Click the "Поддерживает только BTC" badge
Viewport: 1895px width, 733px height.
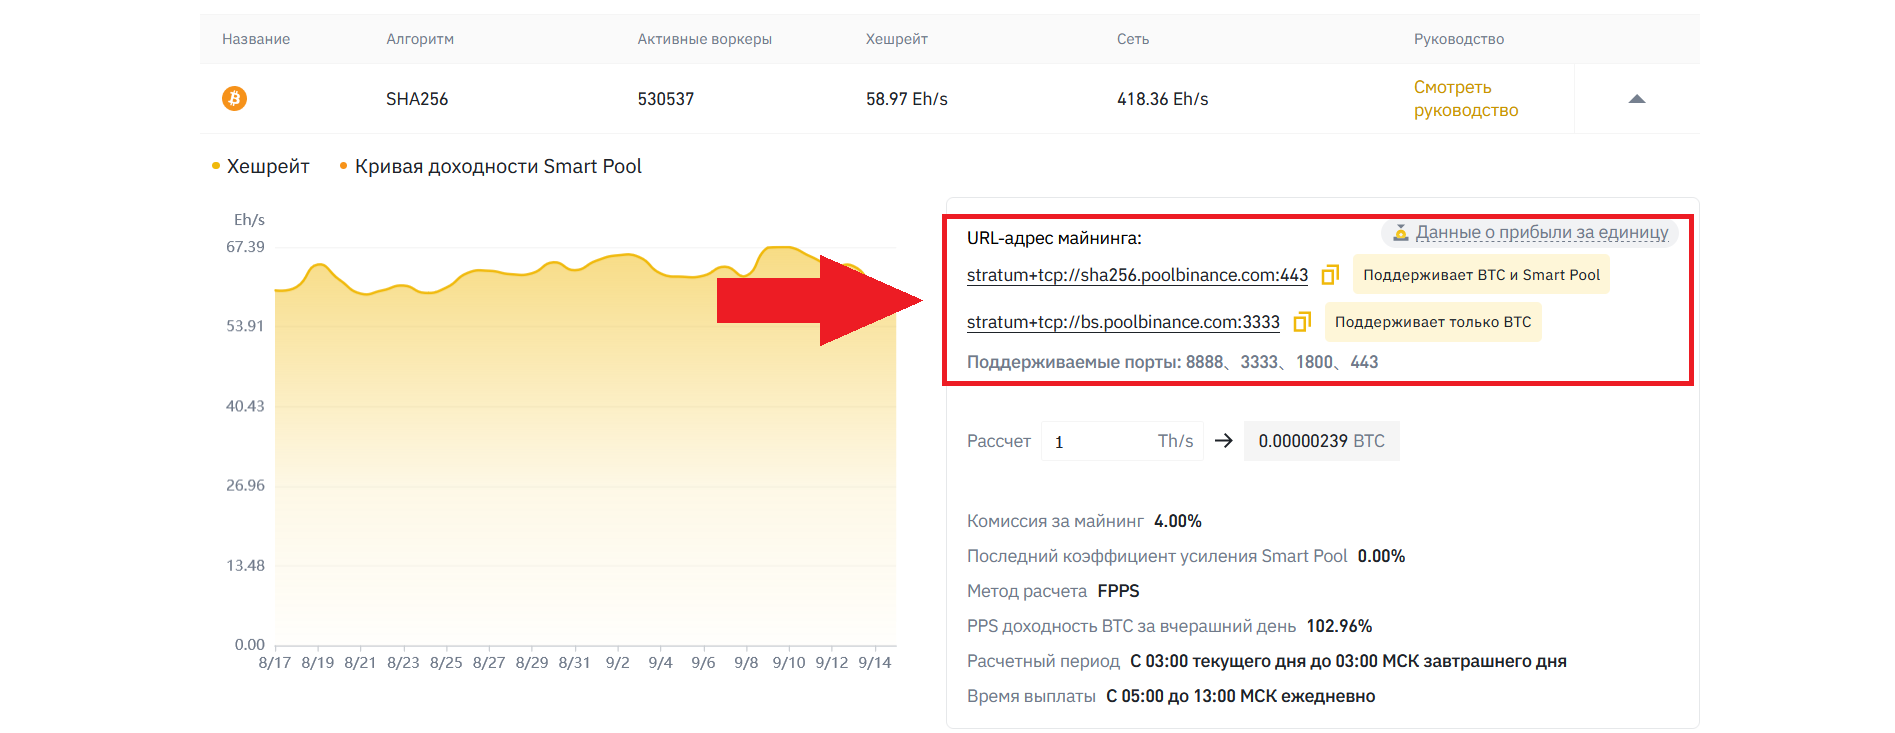[x=1432, y=322]
